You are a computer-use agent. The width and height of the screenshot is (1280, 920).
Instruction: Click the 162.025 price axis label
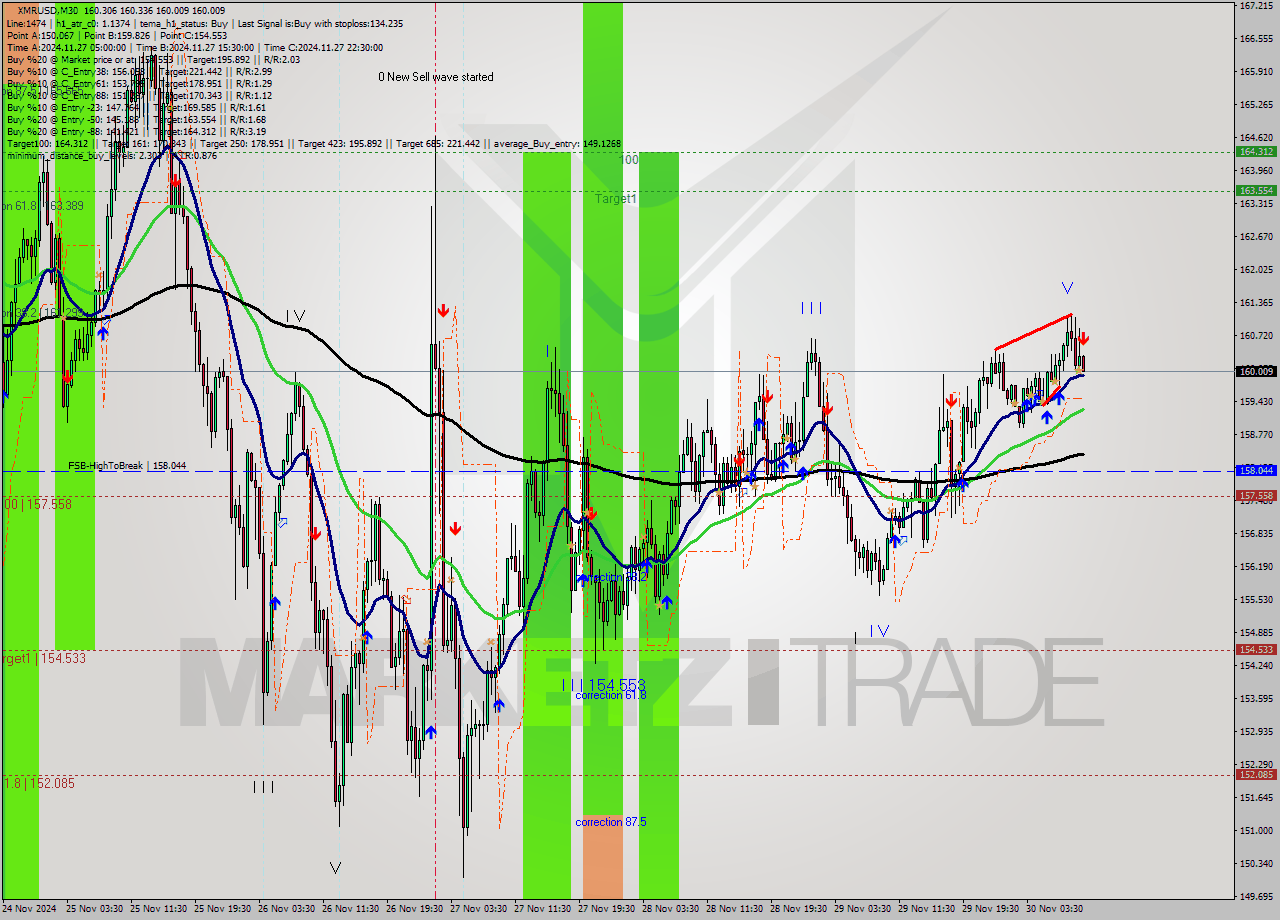tap(1256, 270)
